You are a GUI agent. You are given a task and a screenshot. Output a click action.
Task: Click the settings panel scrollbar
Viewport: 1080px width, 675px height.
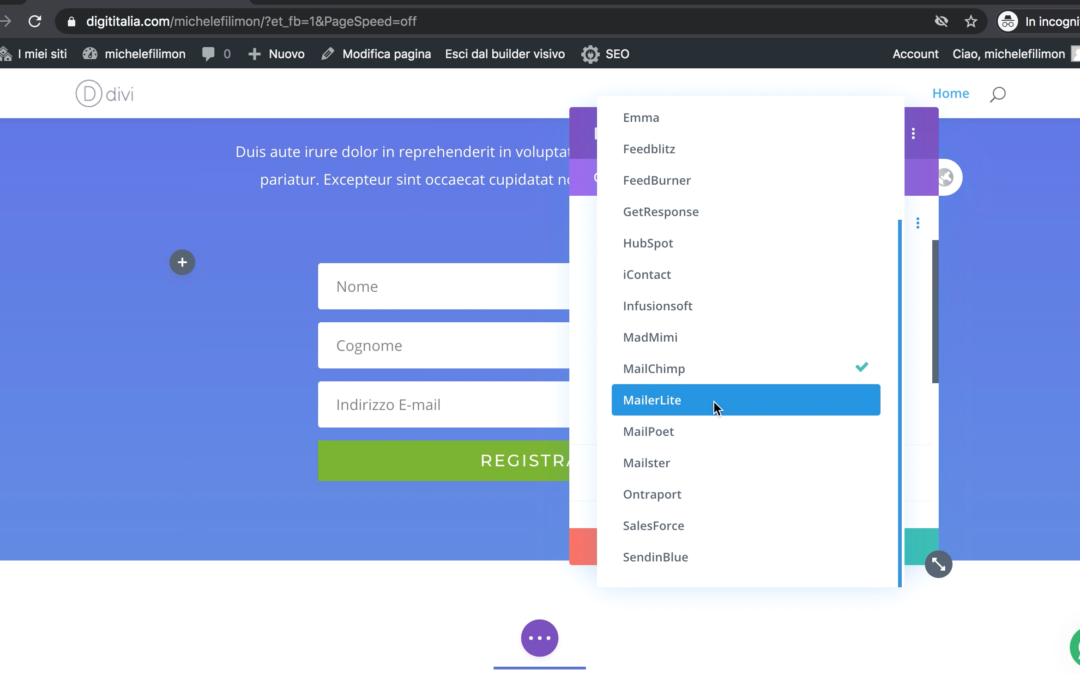tap(935, 311)
